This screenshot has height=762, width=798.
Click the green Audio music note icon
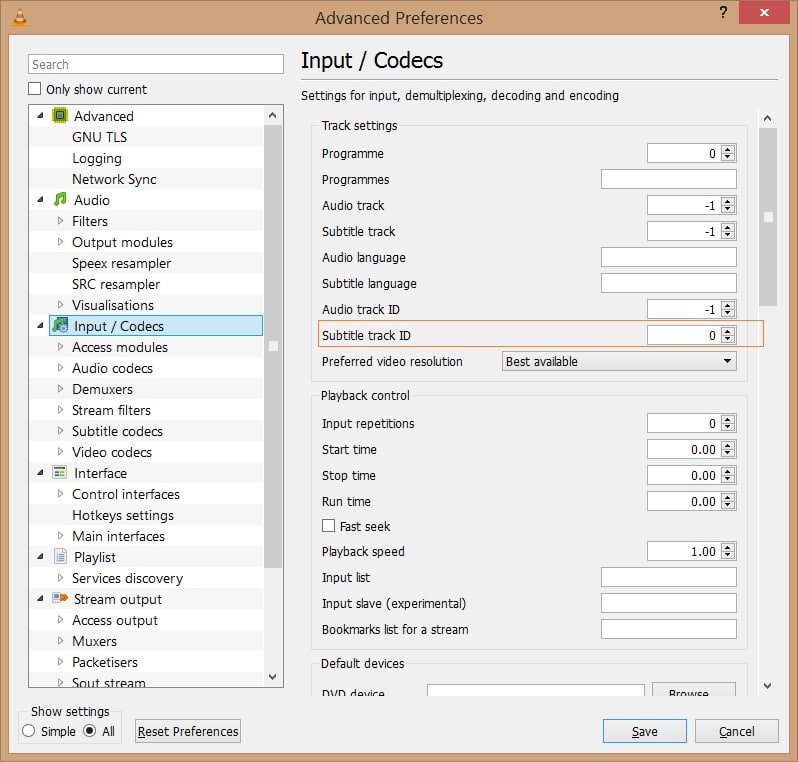(60, 200)
